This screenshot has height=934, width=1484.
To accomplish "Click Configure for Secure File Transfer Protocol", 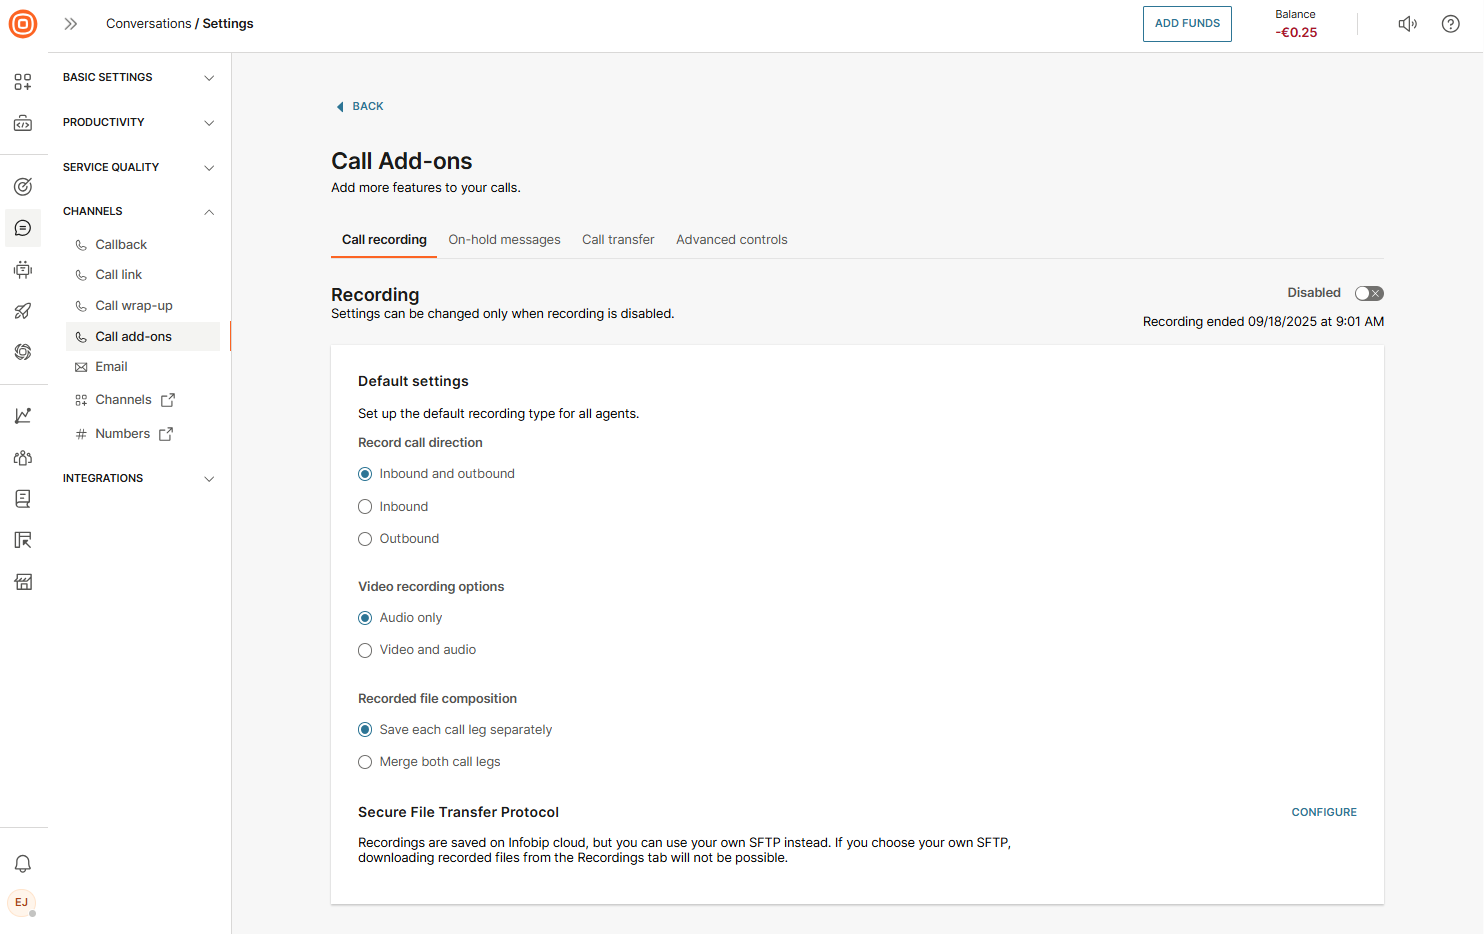I will [x=1324, y=812].
